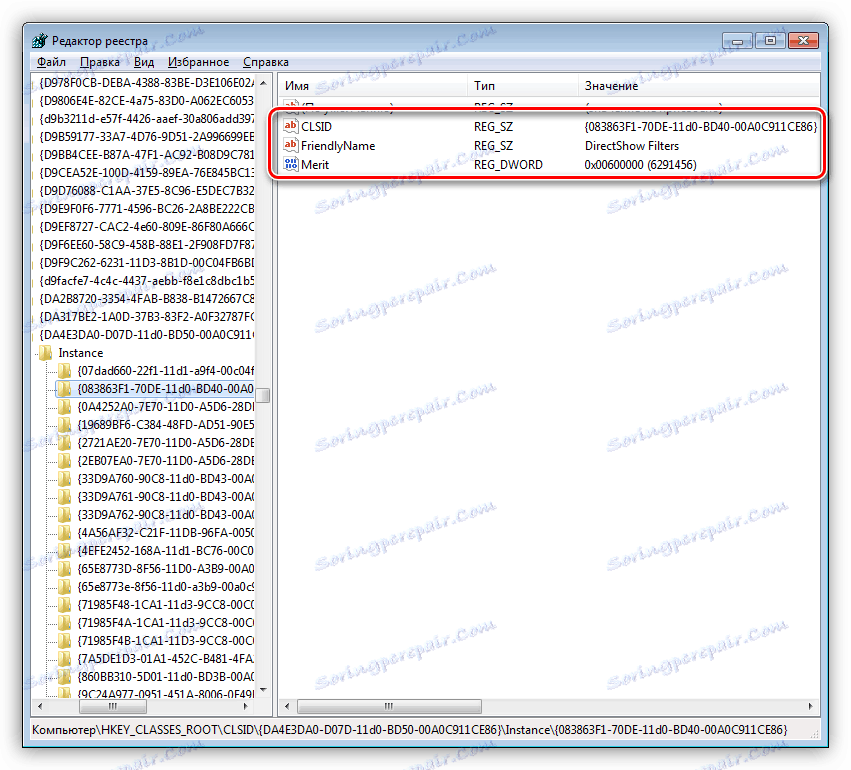Click folder icon of {0A4252A0-7E70-11D0 key
This screenshot has width=851, height=770.
65,406
